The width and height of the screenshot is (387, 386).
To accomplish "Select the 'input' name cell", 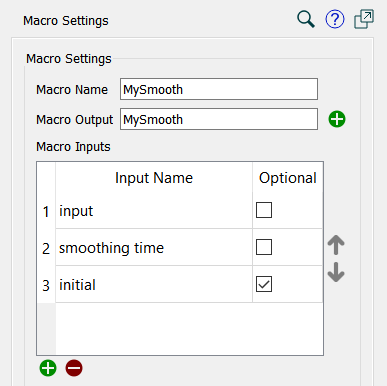I will point(154,210).
